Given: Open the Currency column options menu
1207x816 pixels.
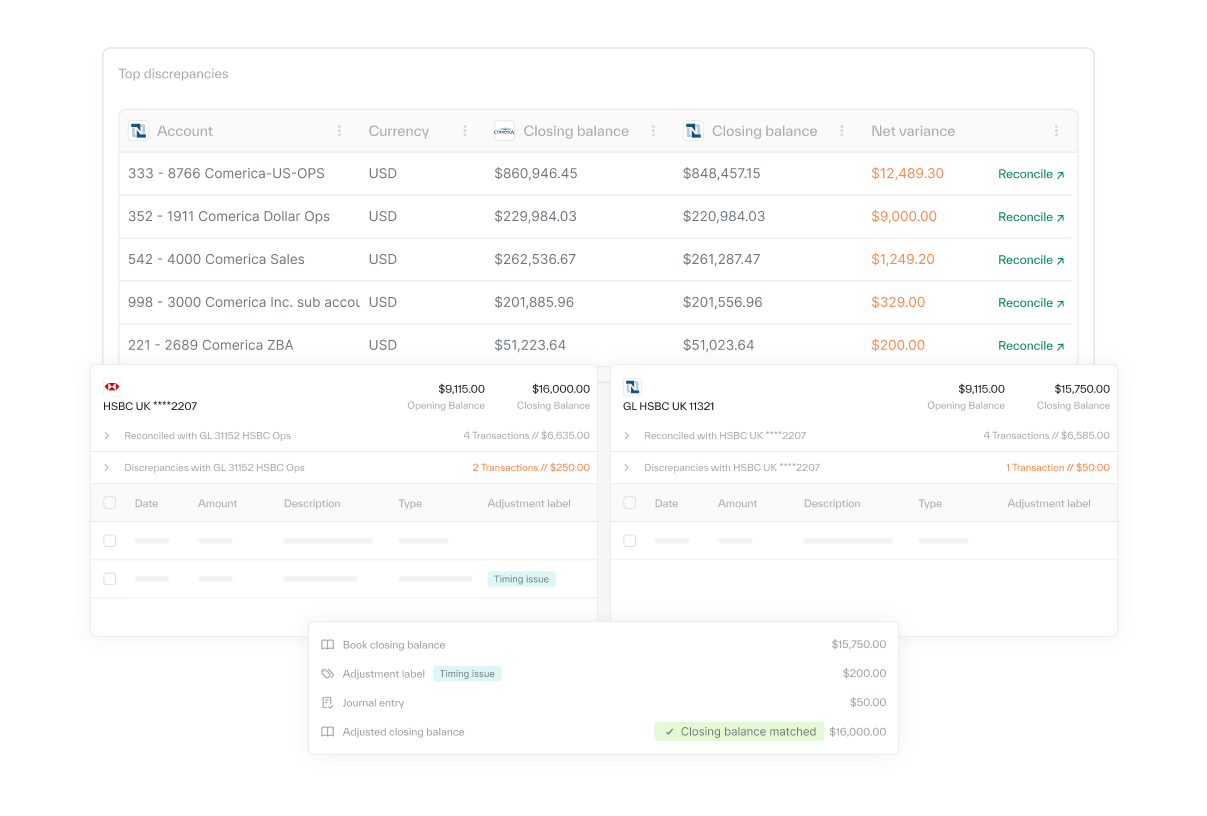Looking at the screenshot, I should click(x=465, y=131).
